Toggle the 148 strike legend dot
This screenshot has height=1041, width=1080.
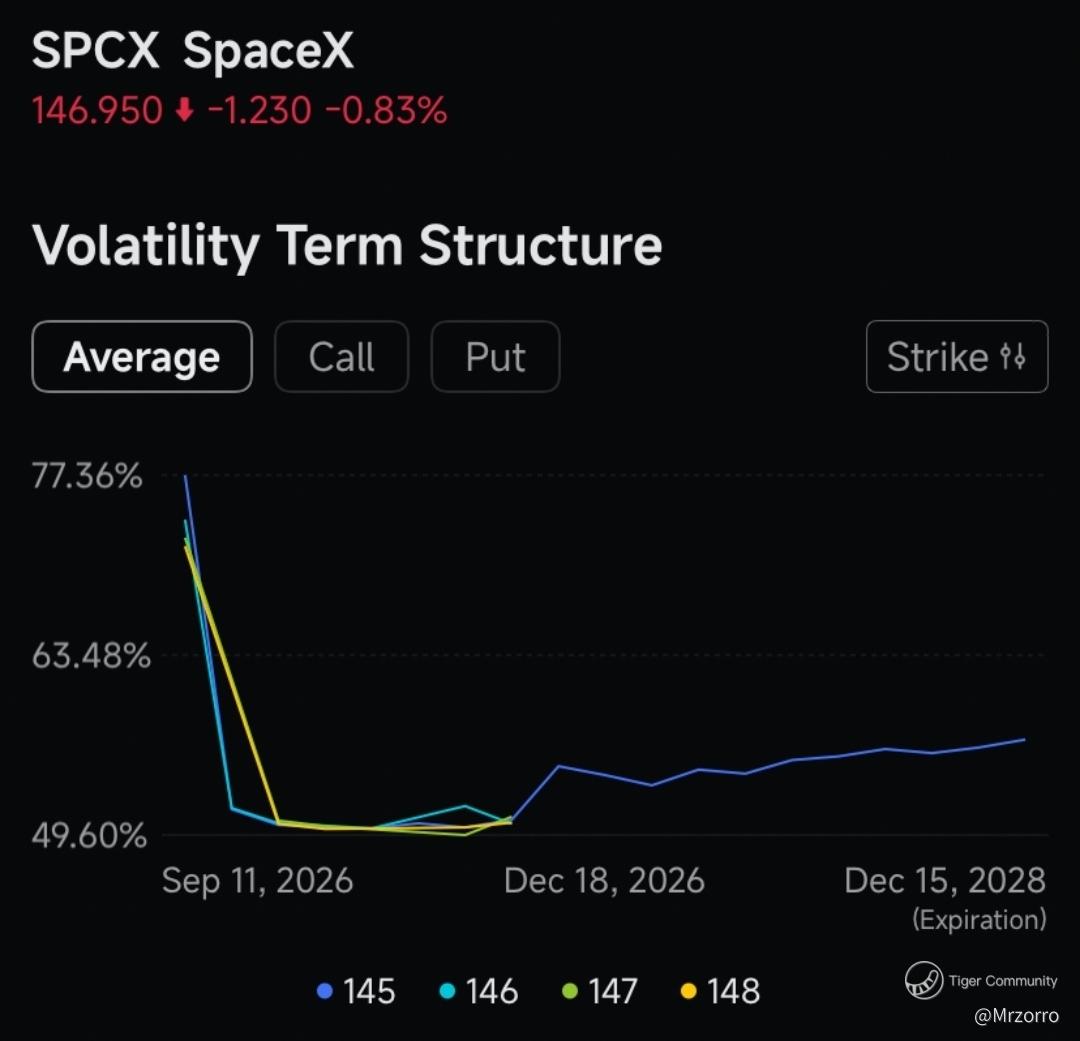(x=689, y=991)
